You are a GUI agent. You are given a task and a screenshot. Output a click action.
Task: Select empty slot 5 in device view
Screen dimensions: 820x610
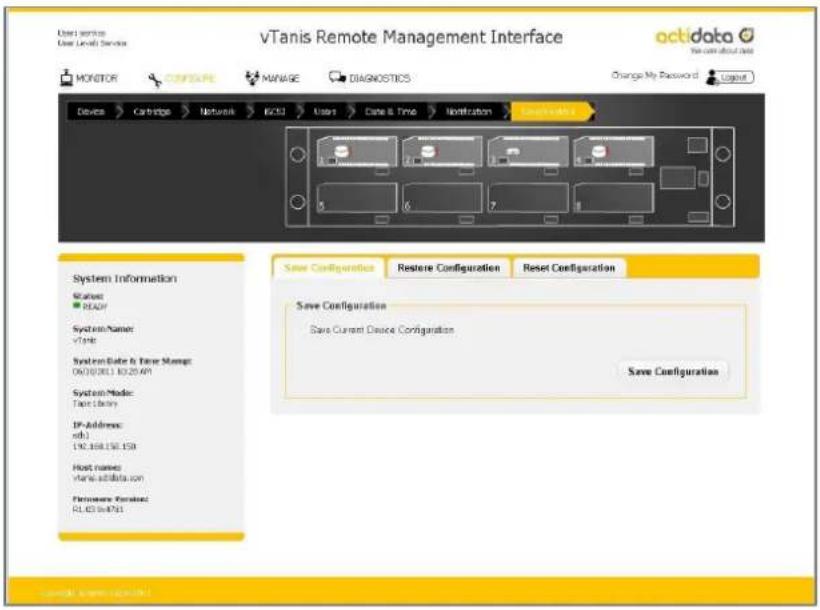[x=357, y=198]
